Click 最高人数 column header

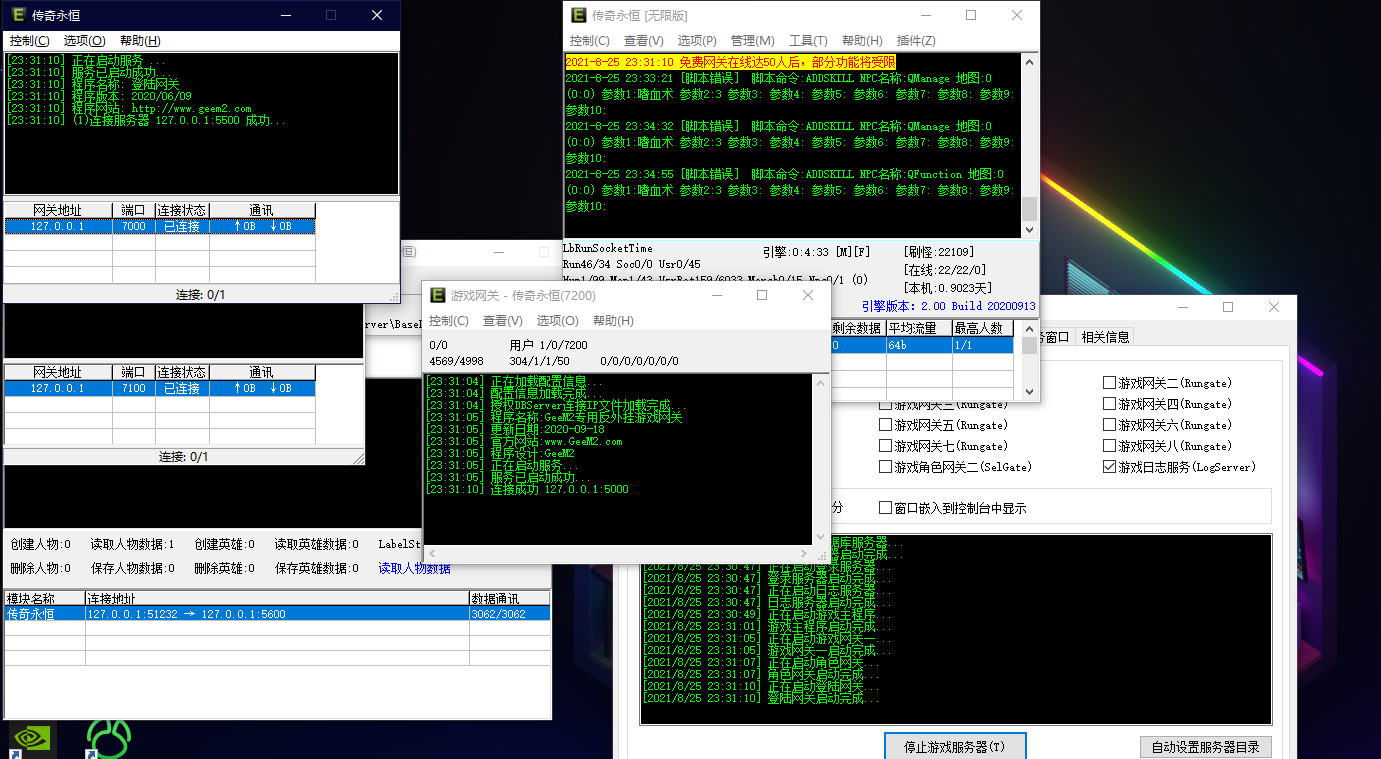click(984, 328)
